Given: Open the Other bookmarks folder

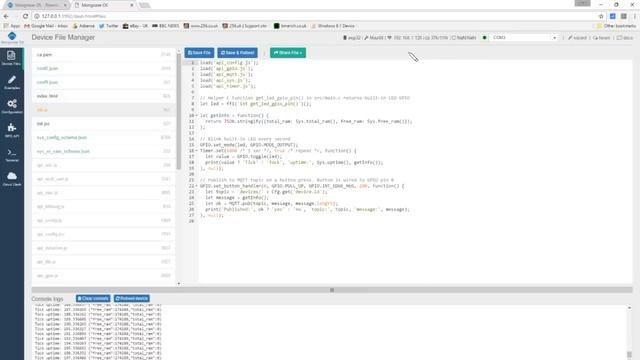Looking at the screenshot, I should pyautogui.click(x=616, y=26).
